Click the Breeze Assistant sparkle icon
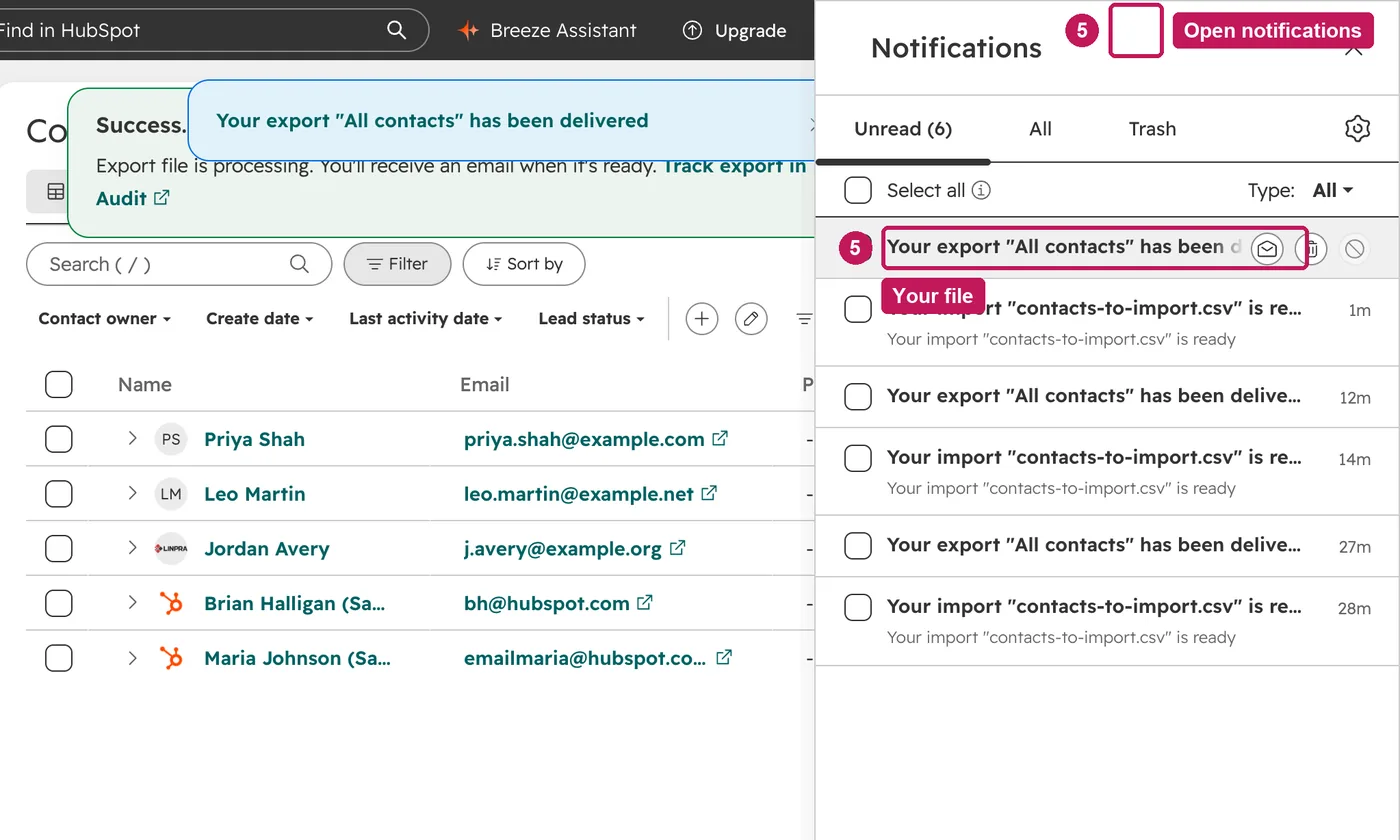1400x840 pixels. pos(468,30)
